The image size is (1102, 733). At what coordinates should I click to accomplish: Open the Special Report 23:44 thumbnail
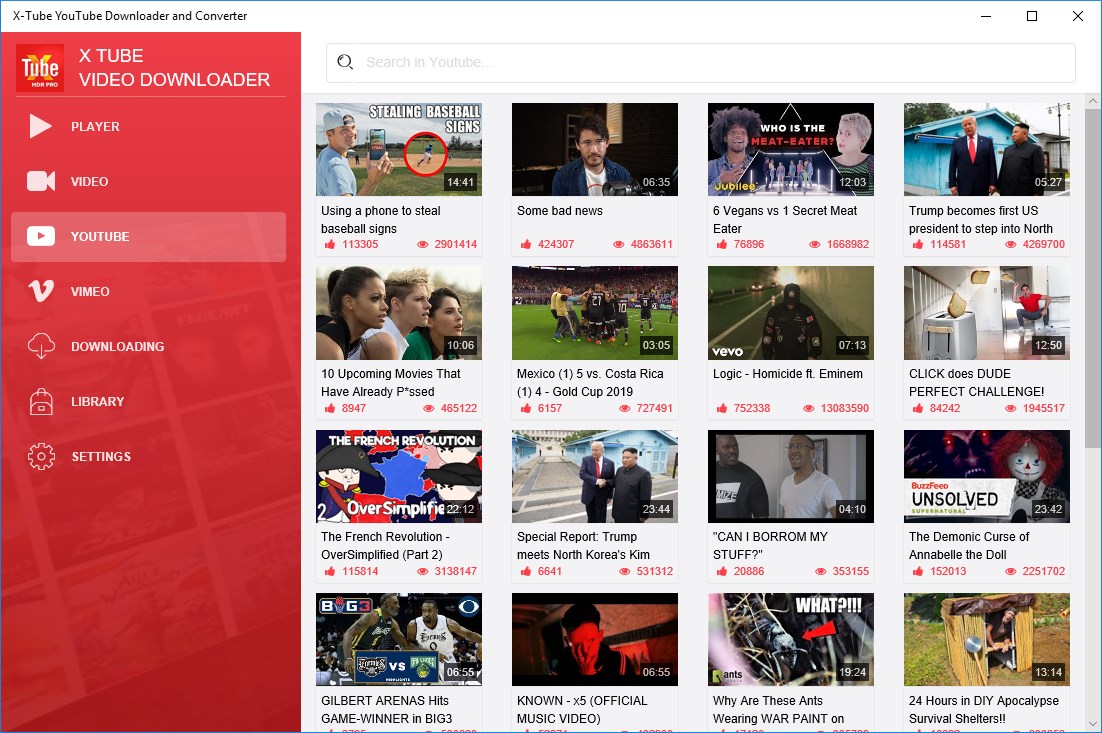tap(595, 476)
